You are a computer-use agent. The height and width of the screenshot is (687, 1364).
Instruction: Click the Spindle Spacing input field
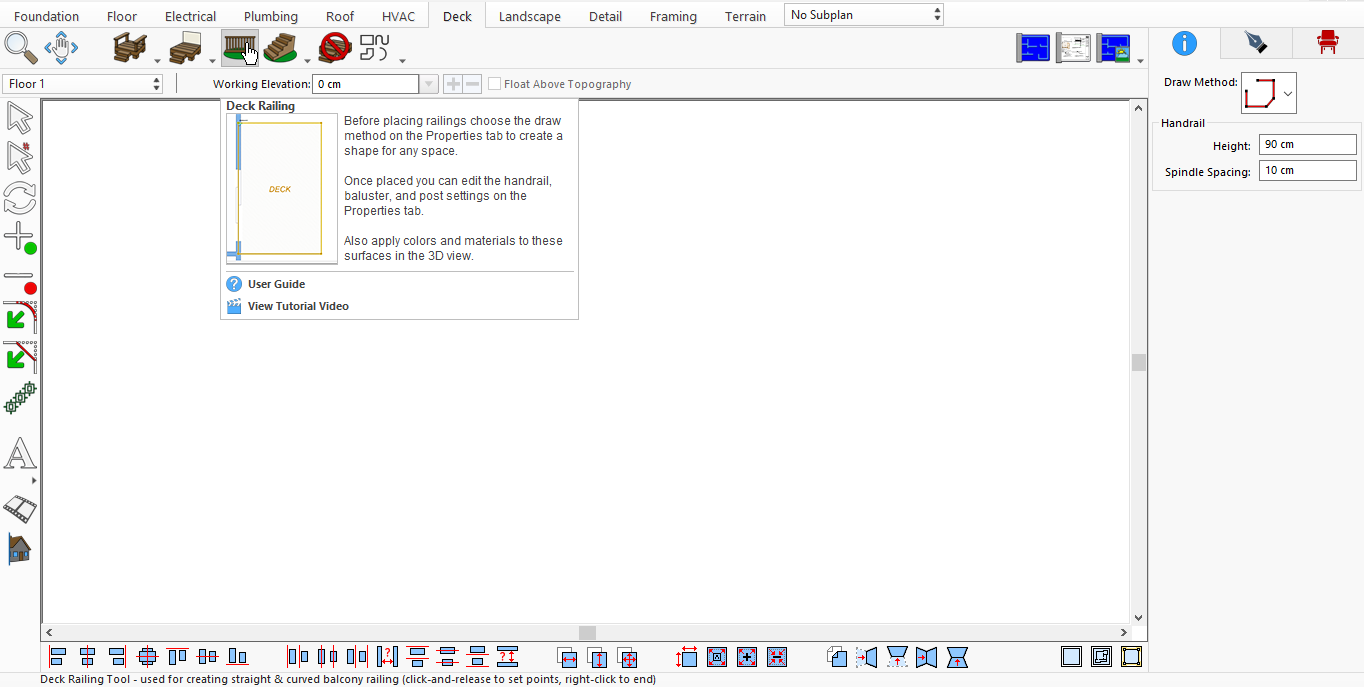[1307, 171]
